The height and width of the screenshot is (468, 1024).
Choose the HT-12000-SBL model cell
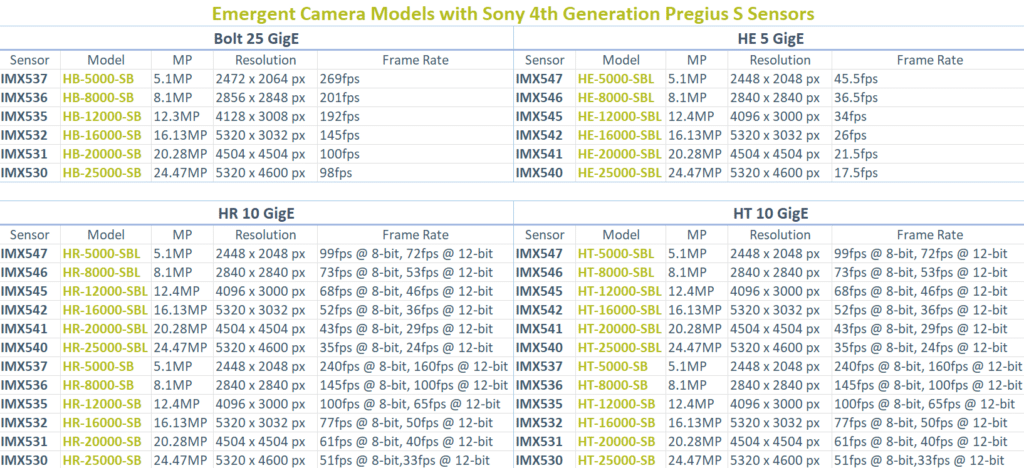(x=620, y=291)
